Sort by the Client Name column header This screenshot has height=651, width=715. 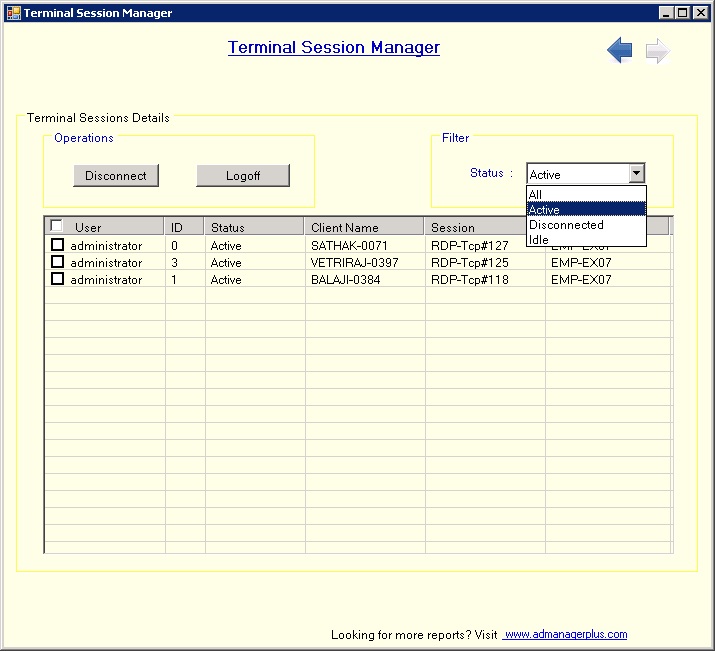pyautogui.click(x=364, y=227)
